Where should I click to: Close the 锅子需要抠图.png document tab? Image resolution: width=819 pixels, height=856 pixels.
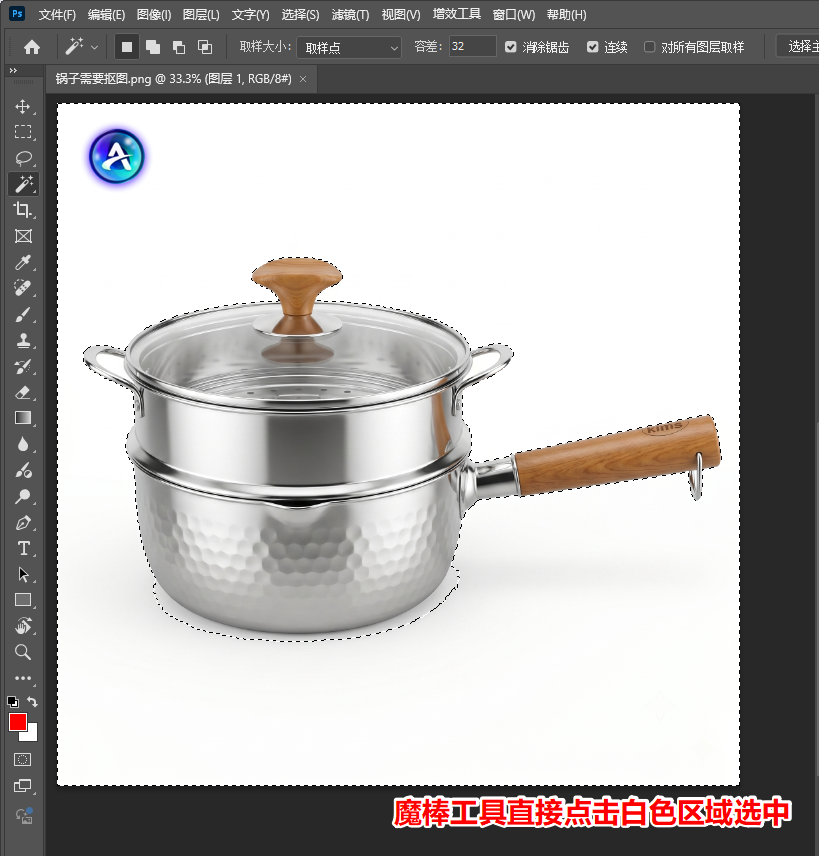tap(303, 79)
